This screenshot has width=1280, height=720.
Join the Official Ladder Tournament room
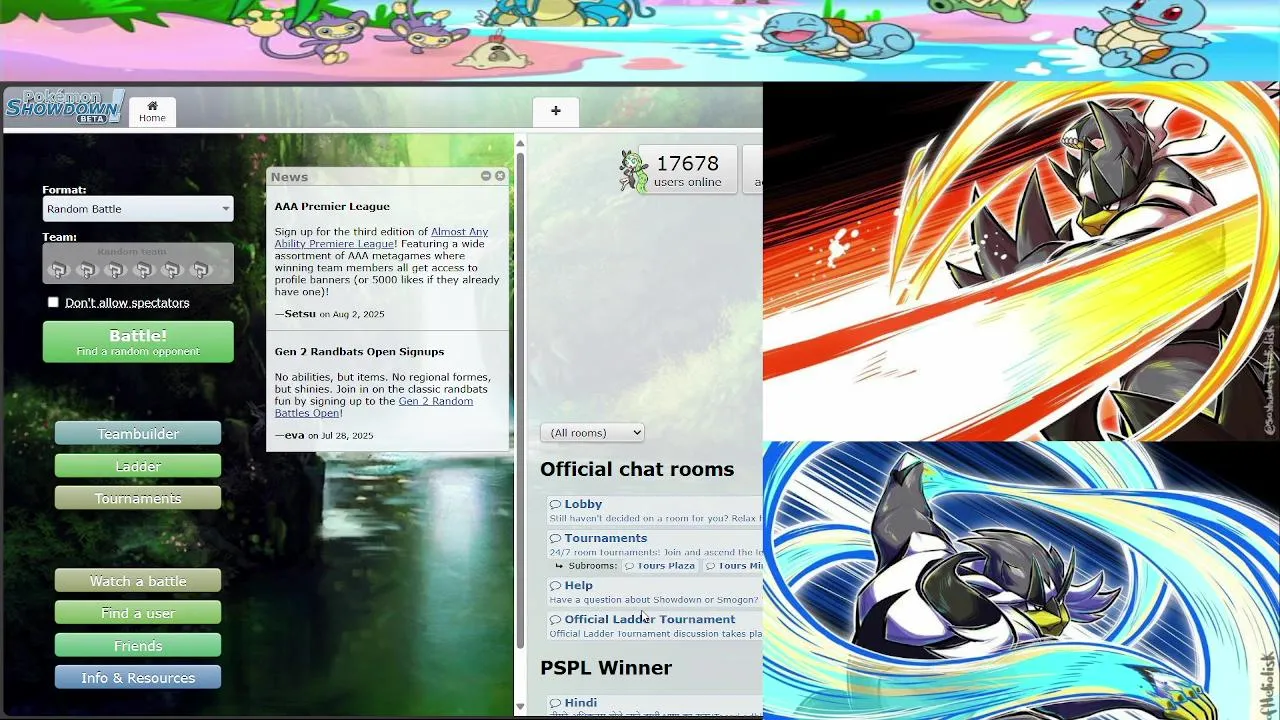(x=655, y=626)
